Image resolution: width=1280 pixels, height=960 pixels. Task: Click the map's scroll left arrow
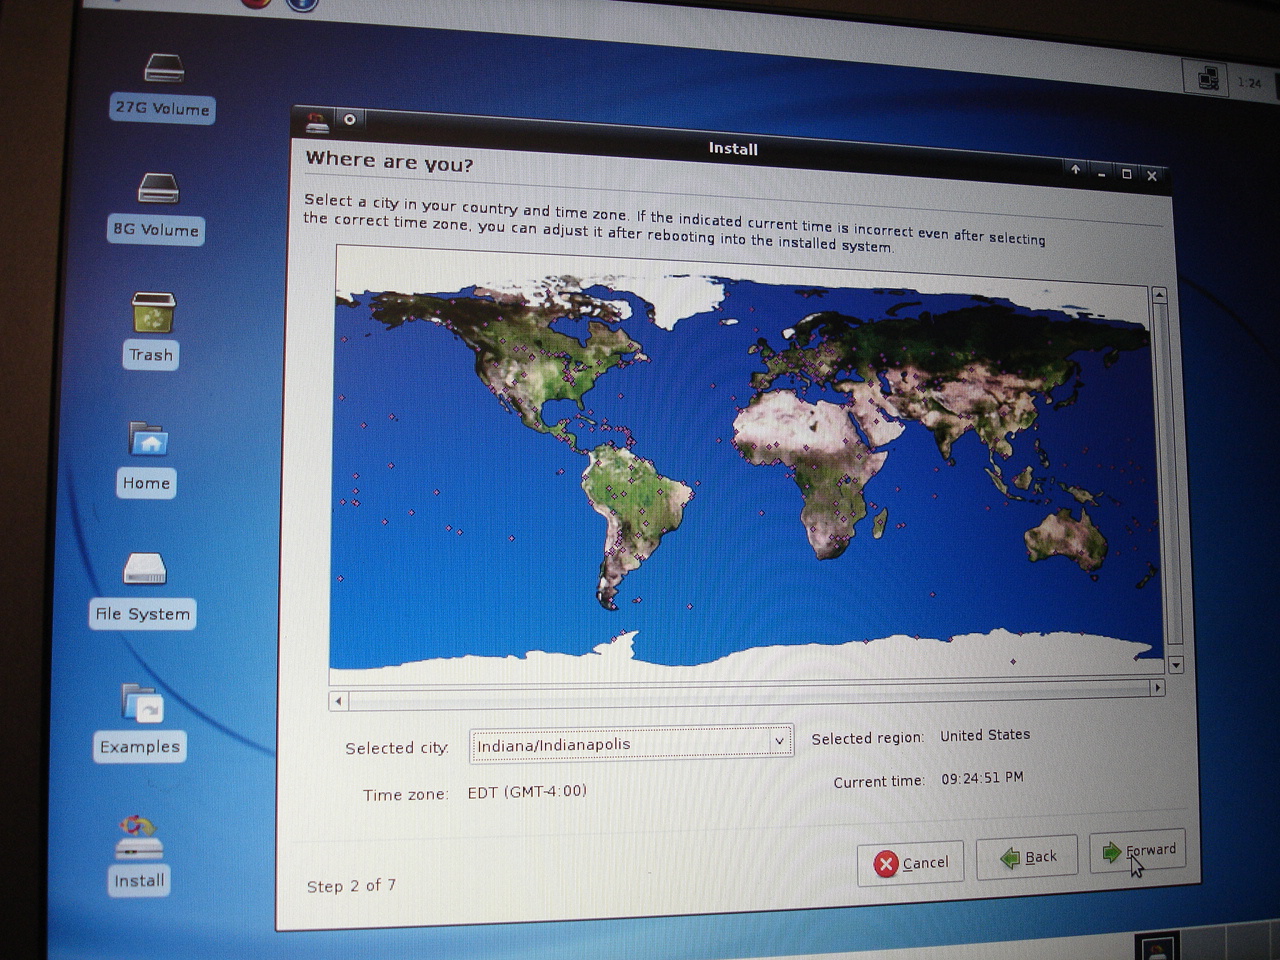coord(338,701)
